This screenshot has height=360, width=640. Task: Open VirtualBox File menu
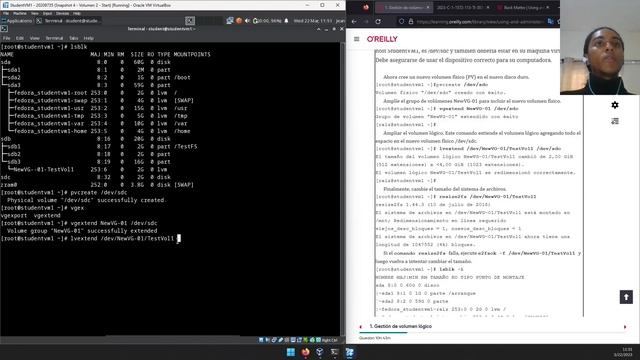(6, 13)
